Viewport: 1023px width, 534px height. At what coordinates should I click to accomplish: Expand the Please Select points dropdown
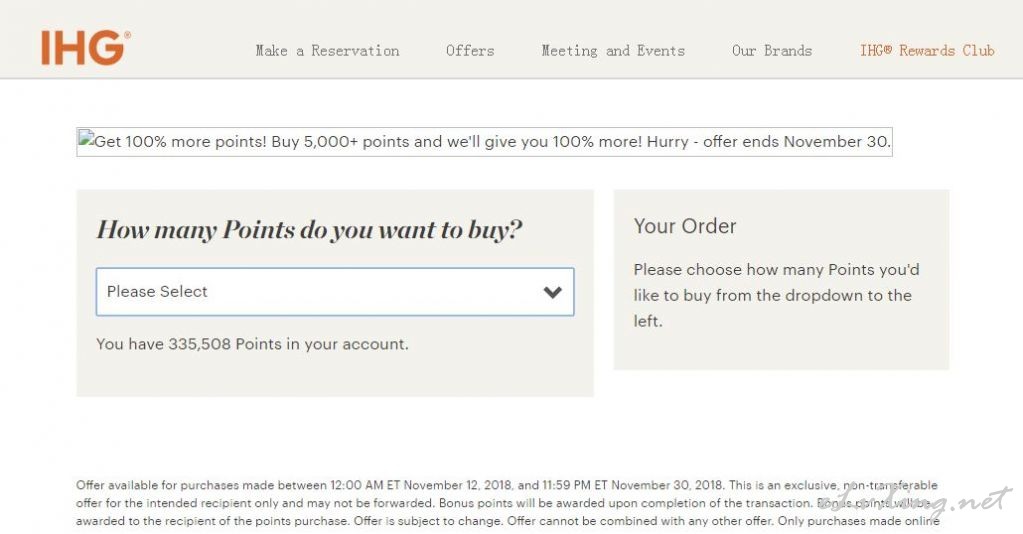pos(334,292)
